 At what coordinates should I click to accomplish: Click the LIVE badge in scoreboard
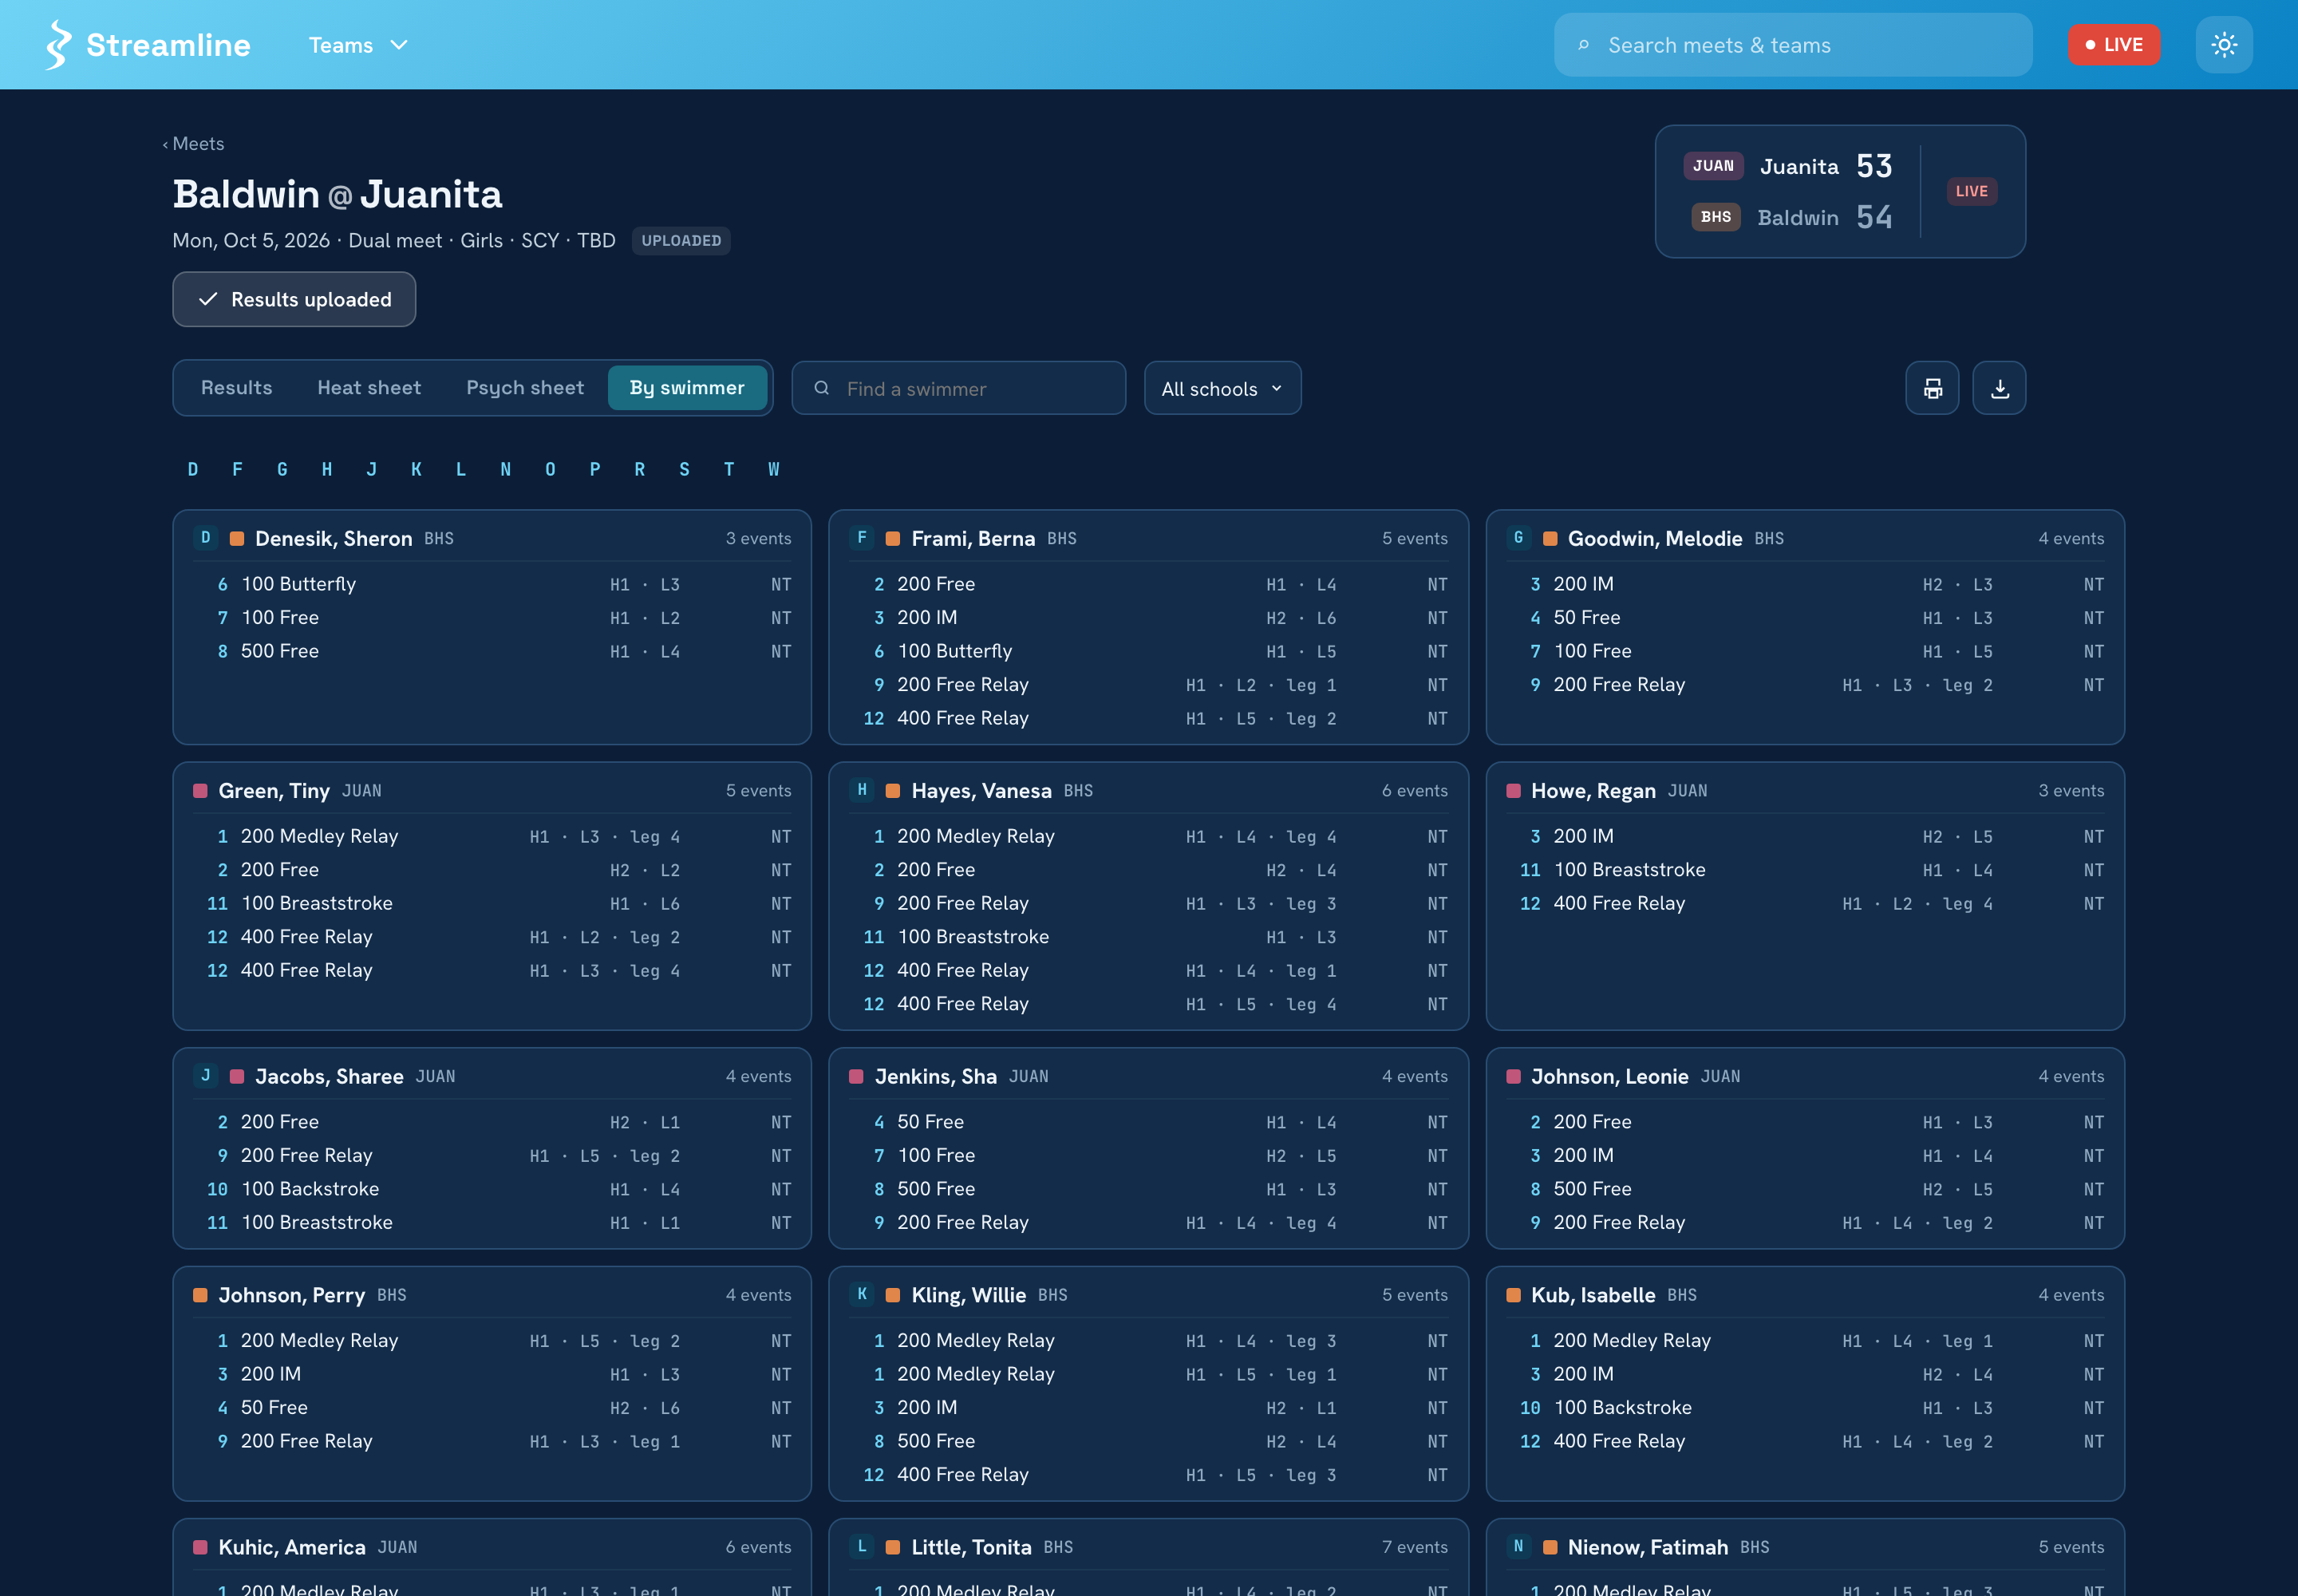[x=1971, y=191]
